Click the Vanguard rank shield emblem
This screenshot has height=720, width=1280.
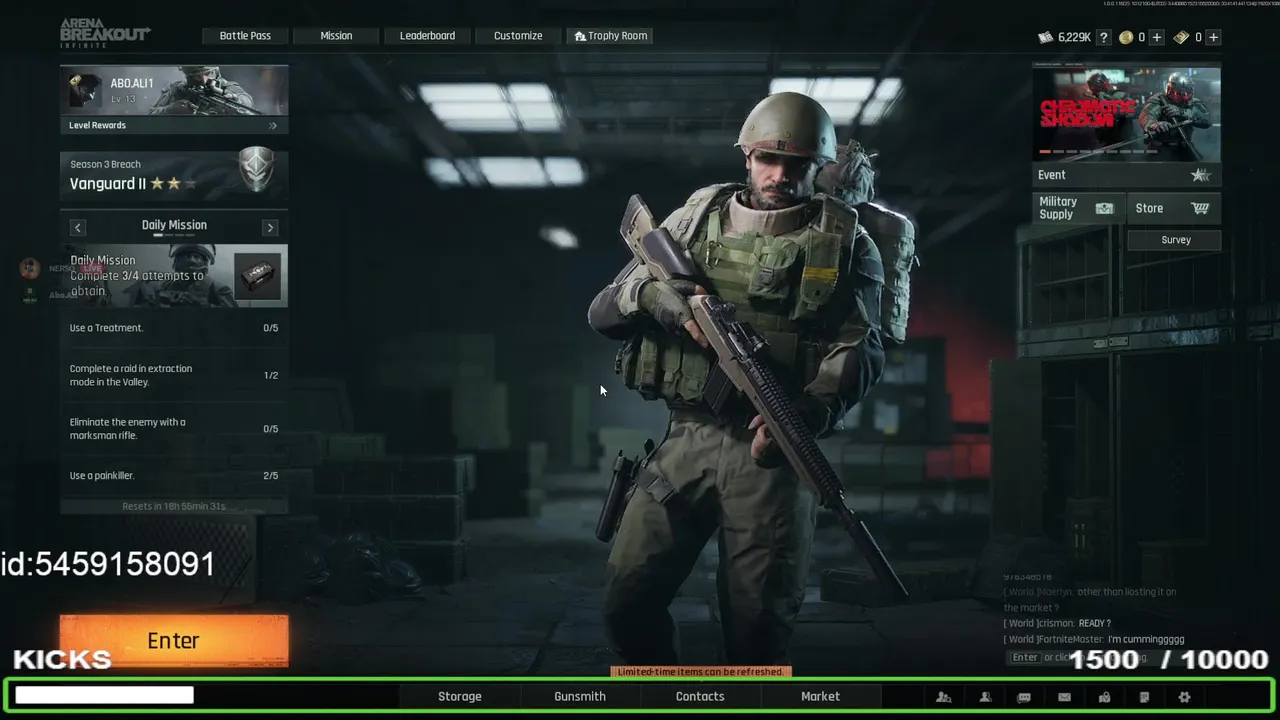pos(256,169)
